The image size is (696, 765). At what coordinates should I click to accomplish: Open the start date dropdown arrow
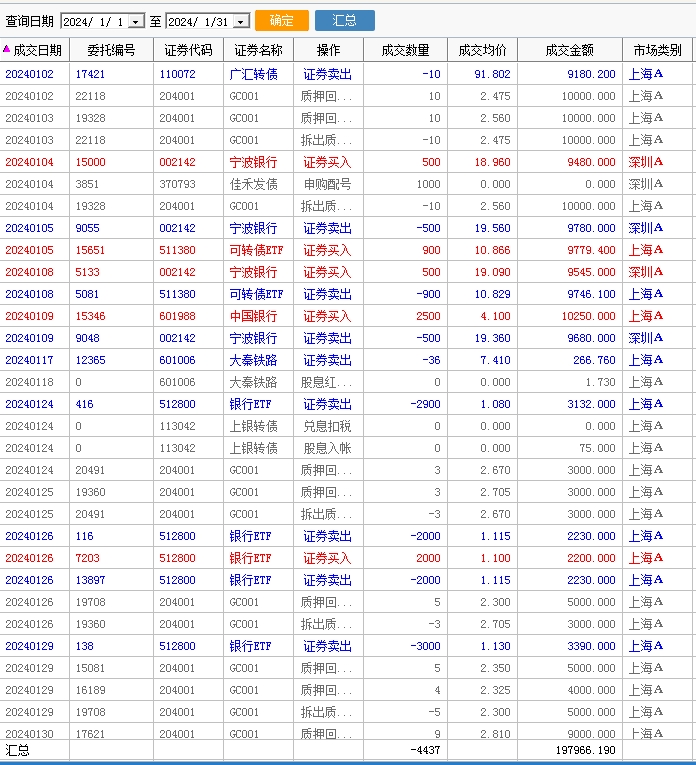click(x=136, y=21)
